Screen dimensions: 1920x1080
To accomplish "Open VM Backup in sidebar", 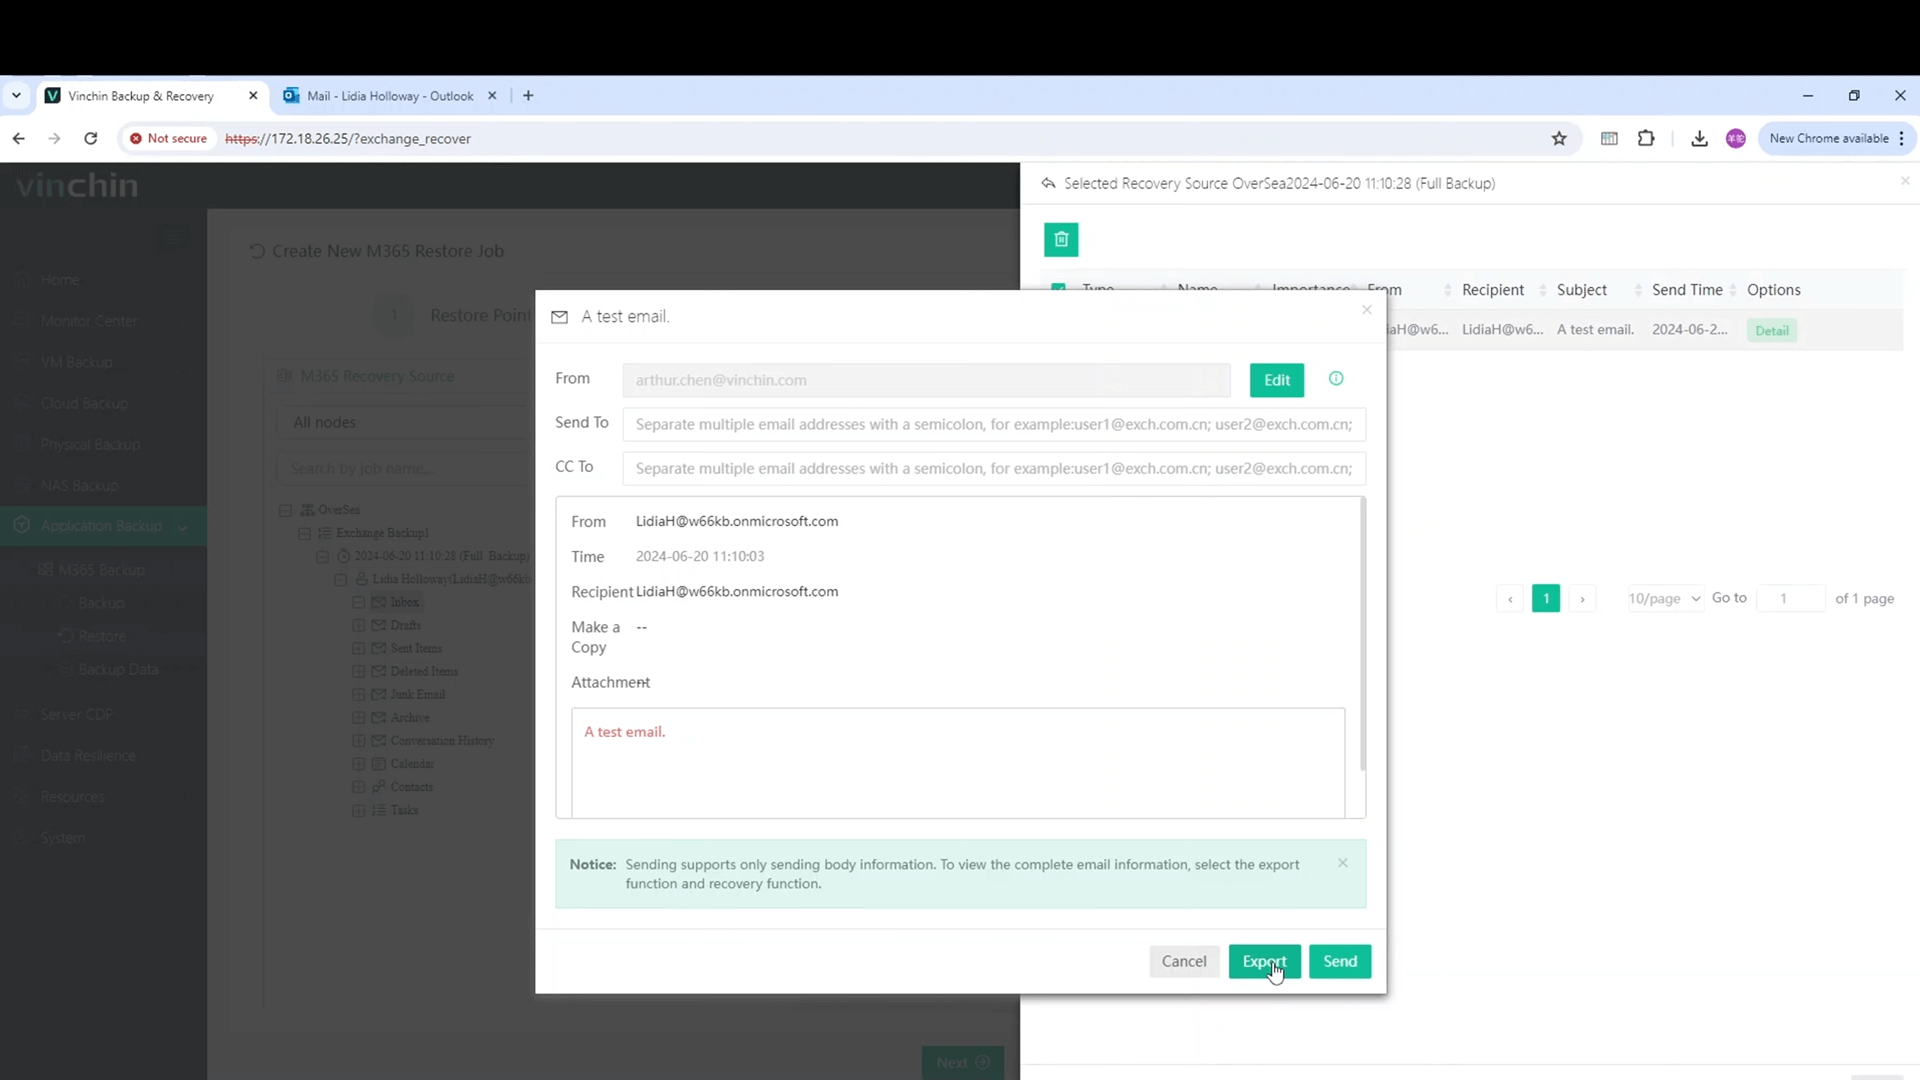I will pos(76,362).
